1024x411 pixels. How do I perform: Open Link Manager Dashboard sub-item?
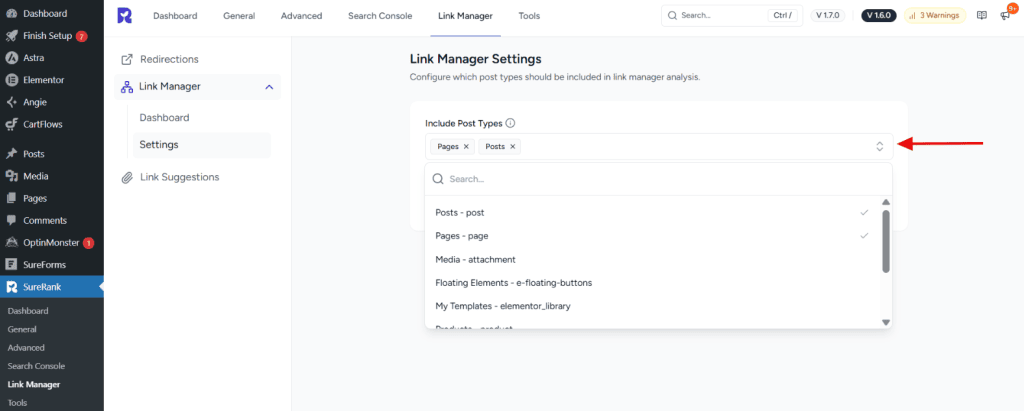click(201, 118)
